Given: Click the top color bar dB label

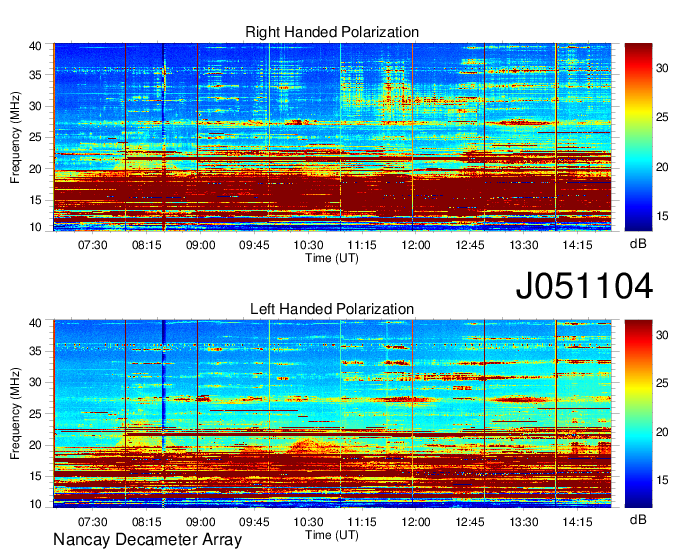Looking at the screenshot, I should coord(638,244).
